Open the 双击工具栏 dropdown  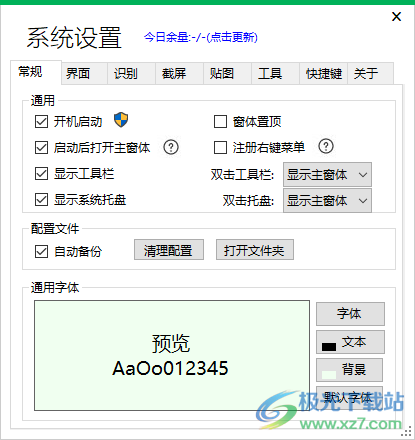click(x=327, y=174)
